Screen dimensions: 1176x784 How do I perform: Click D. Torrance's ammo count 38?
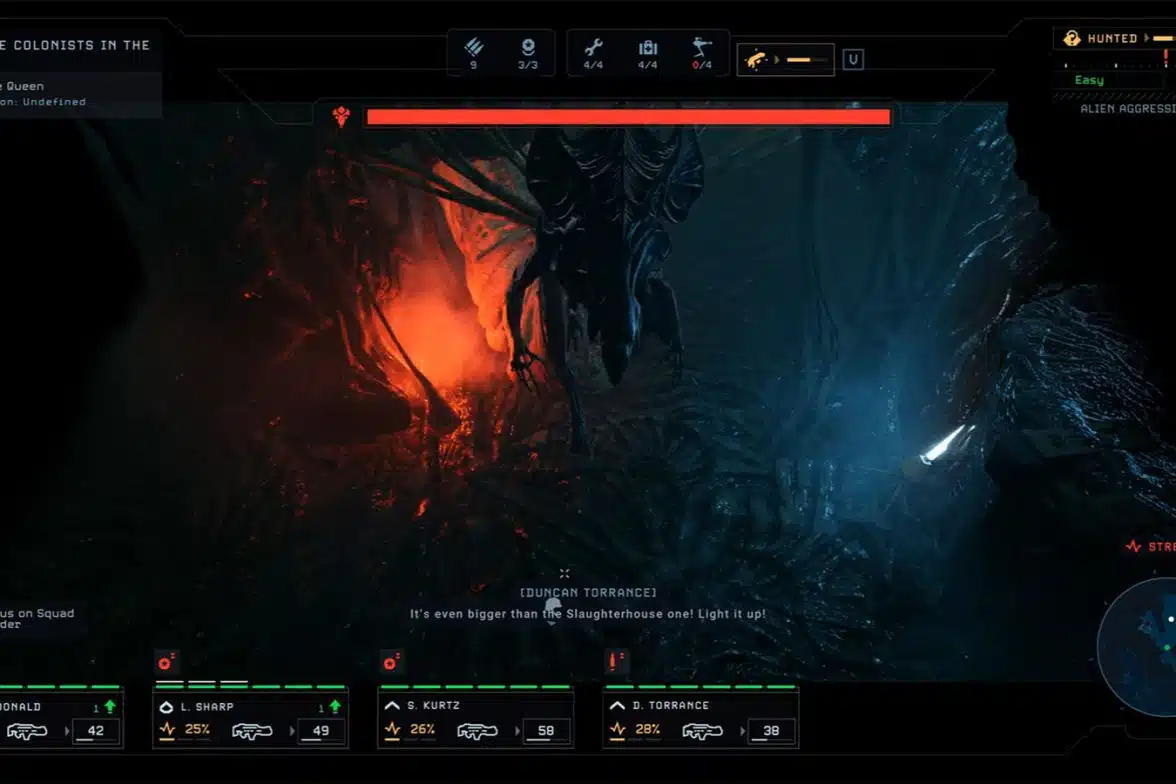tap(771, 731)
